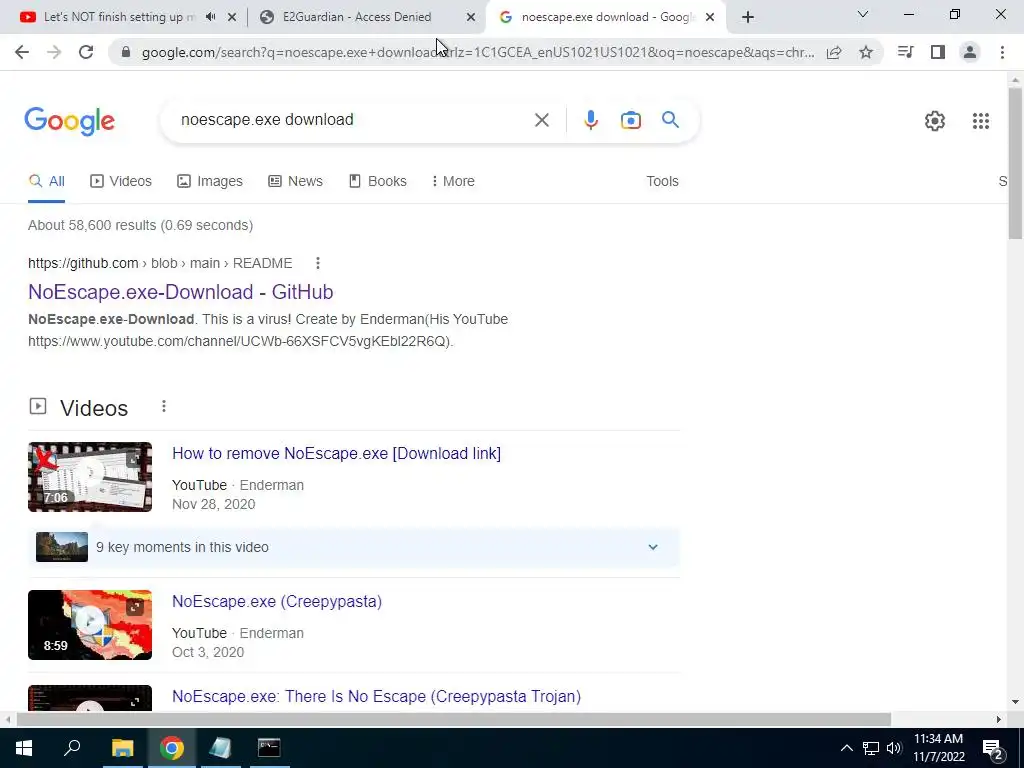Show hidden system tray icons
The image size is (1024, 768).
coord(846,748)
